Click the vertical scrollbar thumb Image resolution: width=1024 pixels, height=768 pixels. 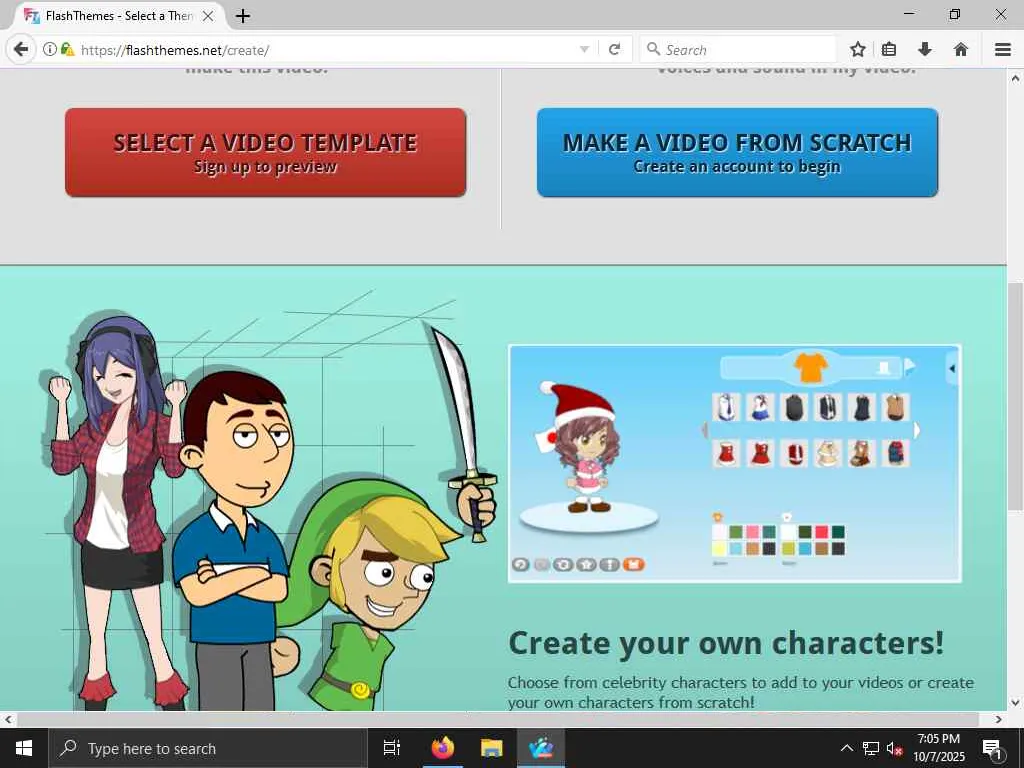click(x=1015, y=396)
